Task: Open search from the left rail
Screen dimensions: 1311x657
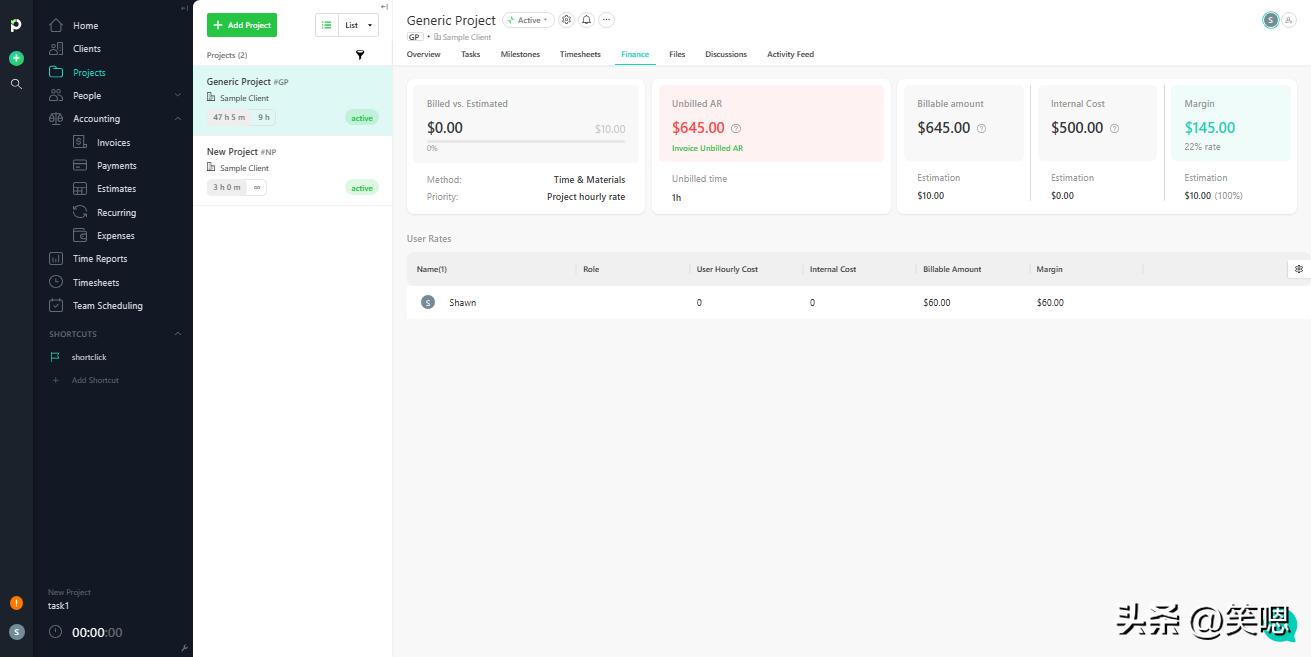Action: pos(16,84)
